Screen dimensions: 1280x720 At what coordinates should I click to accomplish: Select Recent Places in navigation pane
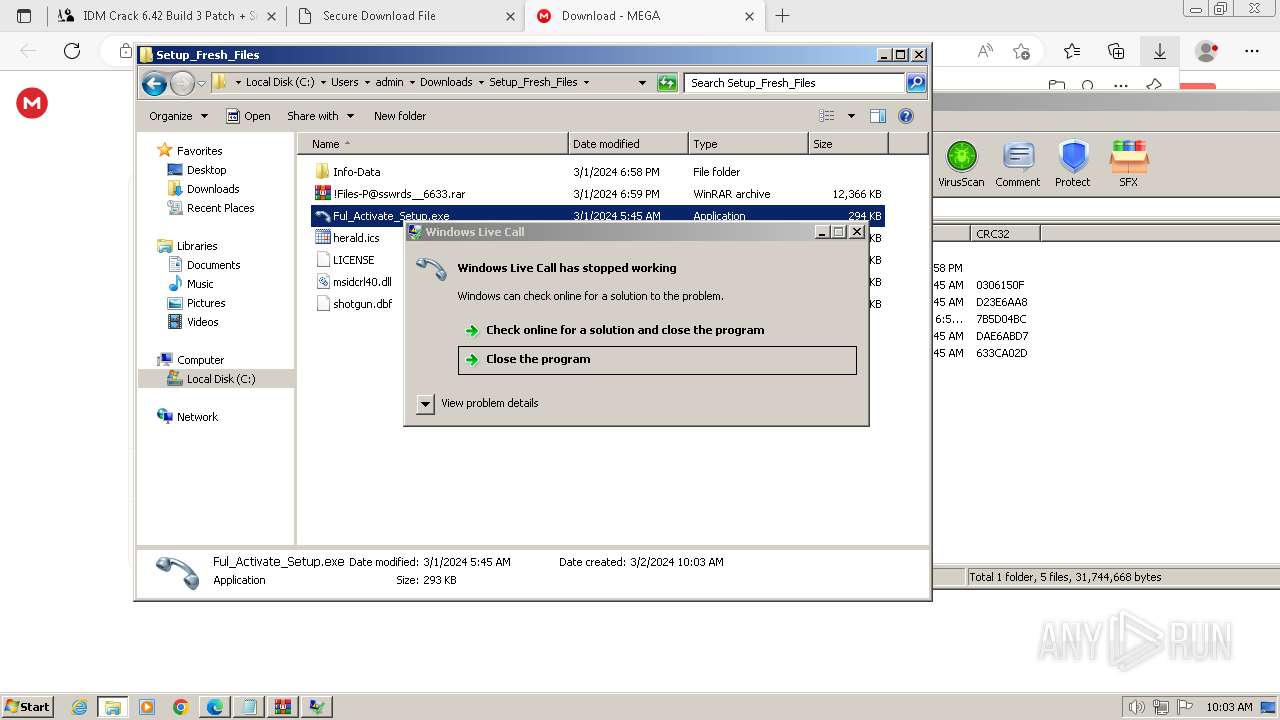[220, 208]
